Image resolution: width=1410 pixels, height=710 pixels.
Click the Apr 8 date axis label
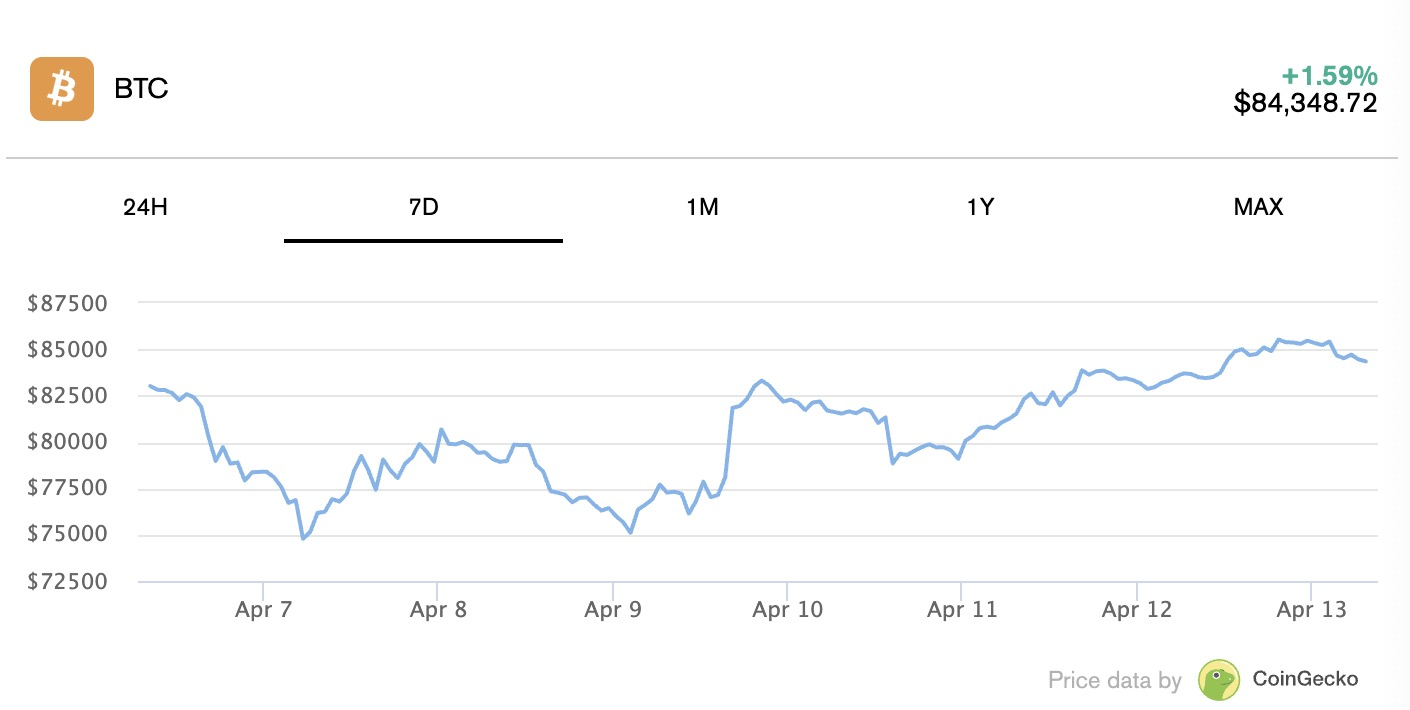tap(438, 609)
